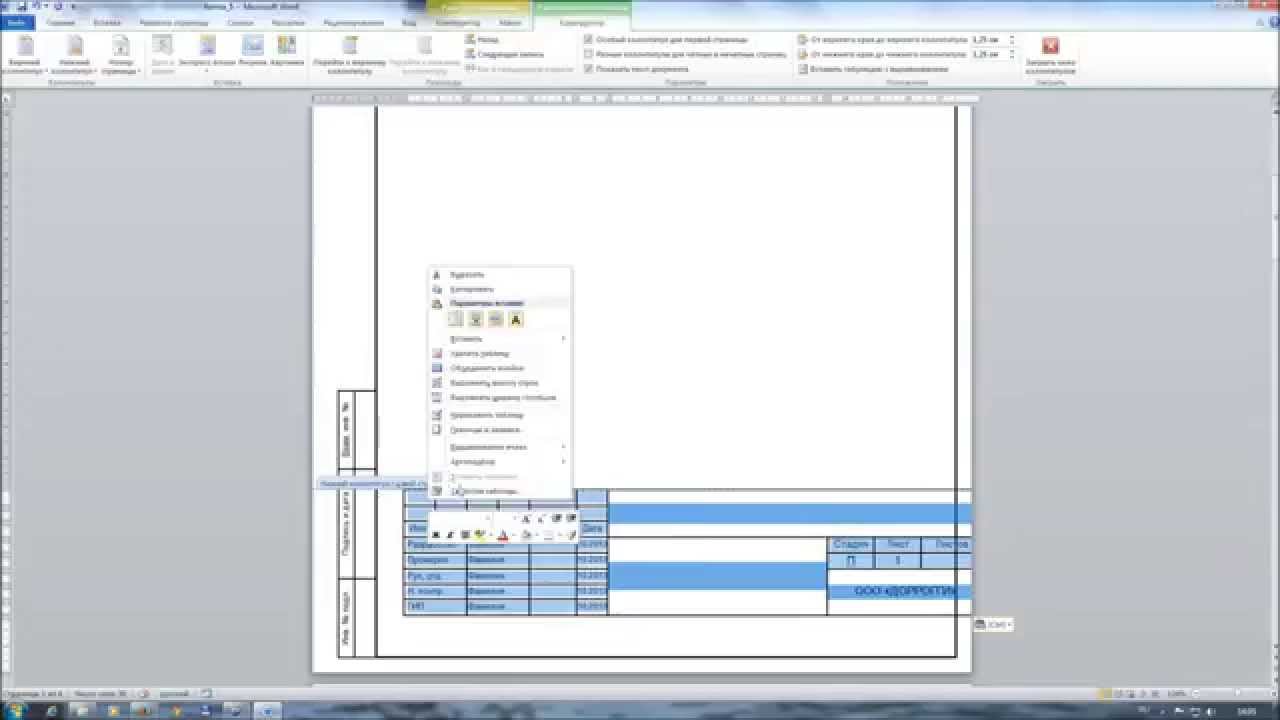
Task: Open the (Ctrl) paste options tag
Action: (993, 624)
